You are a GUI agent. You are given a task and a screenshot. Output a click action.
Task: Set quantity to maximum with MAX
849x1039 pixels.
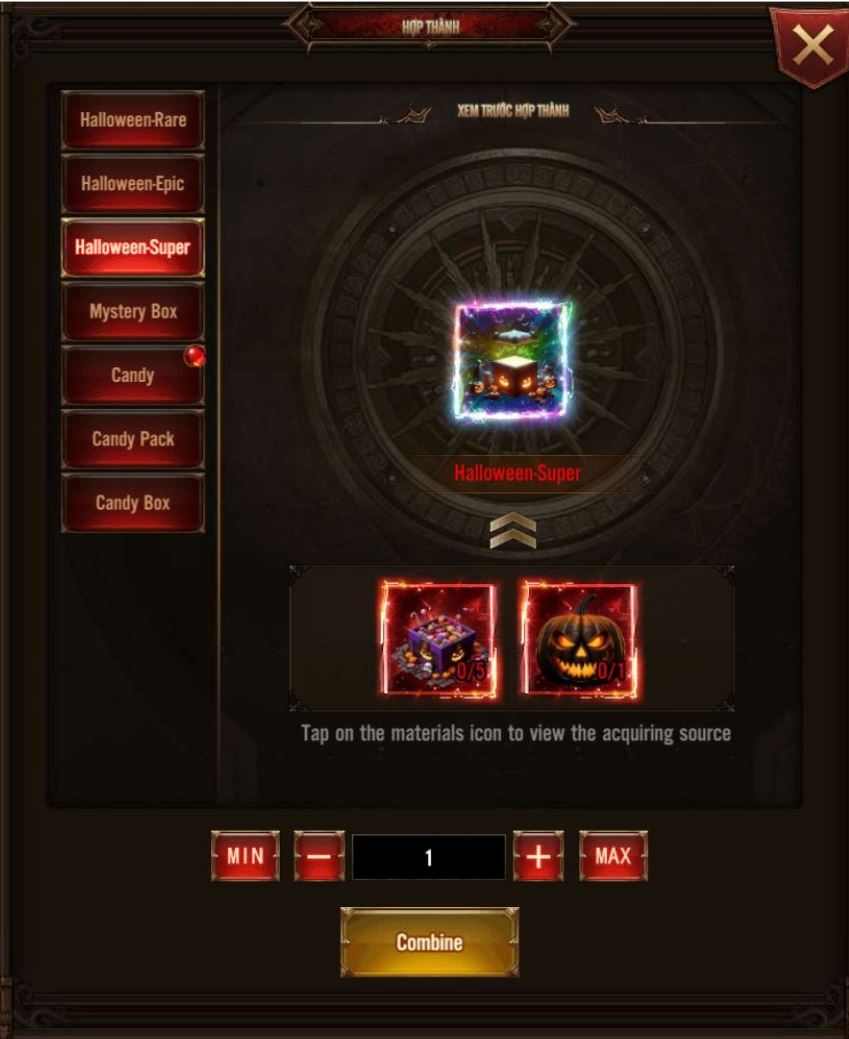613,856
